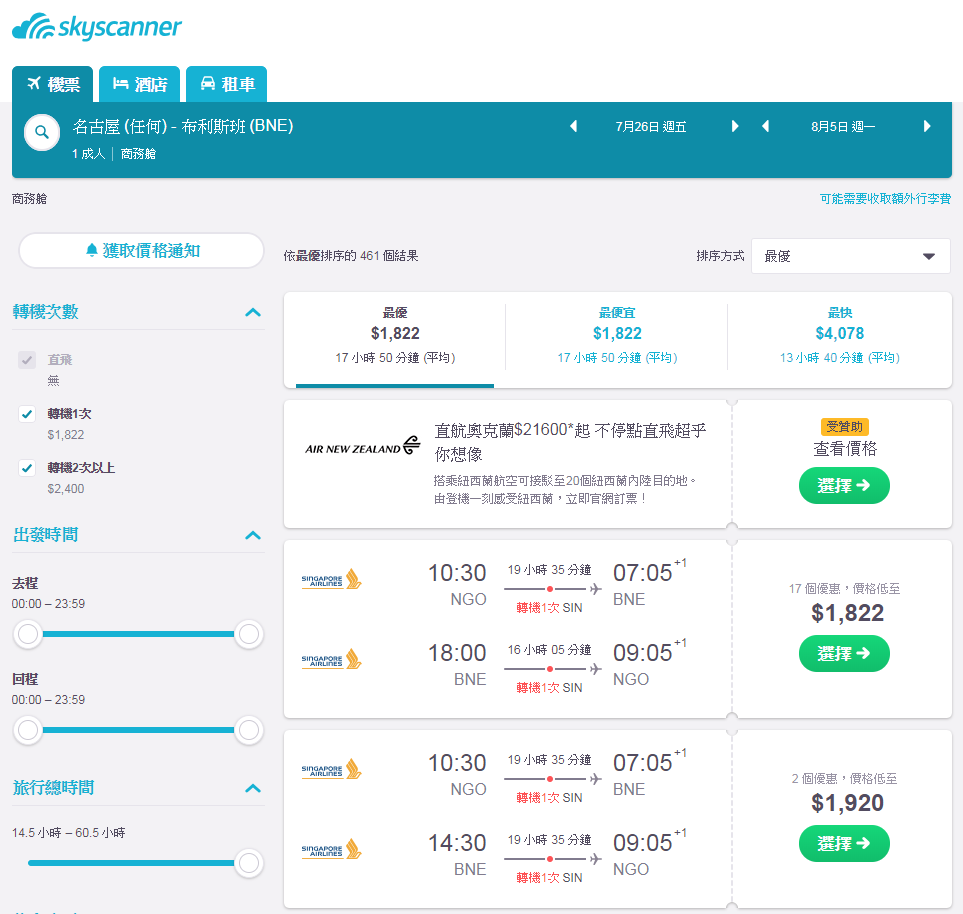
Task: Toggle the 直飛 checkbox
Action: pos(26,360)
